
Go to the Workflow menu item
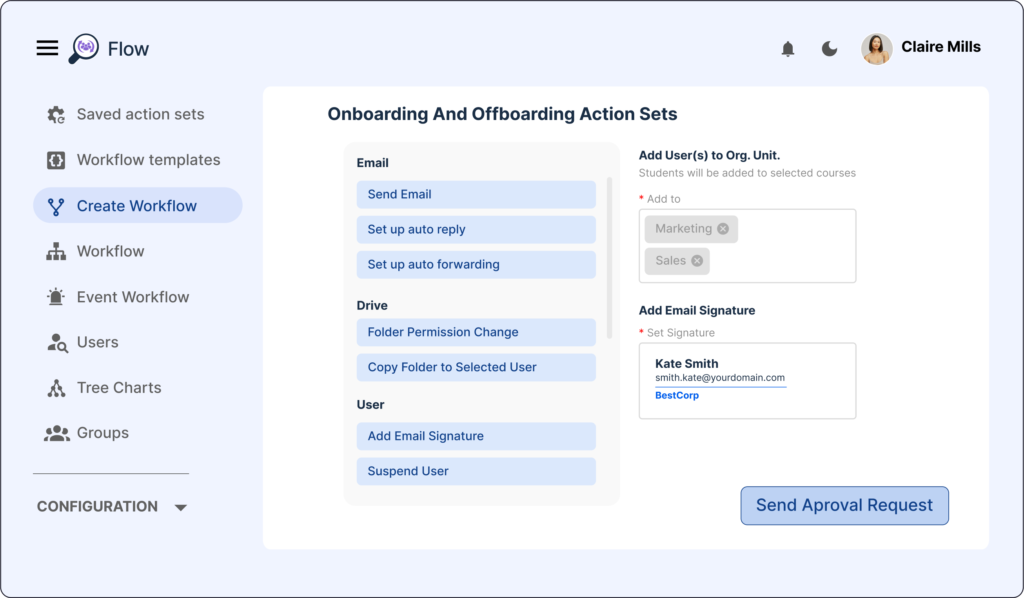[110, 251]
